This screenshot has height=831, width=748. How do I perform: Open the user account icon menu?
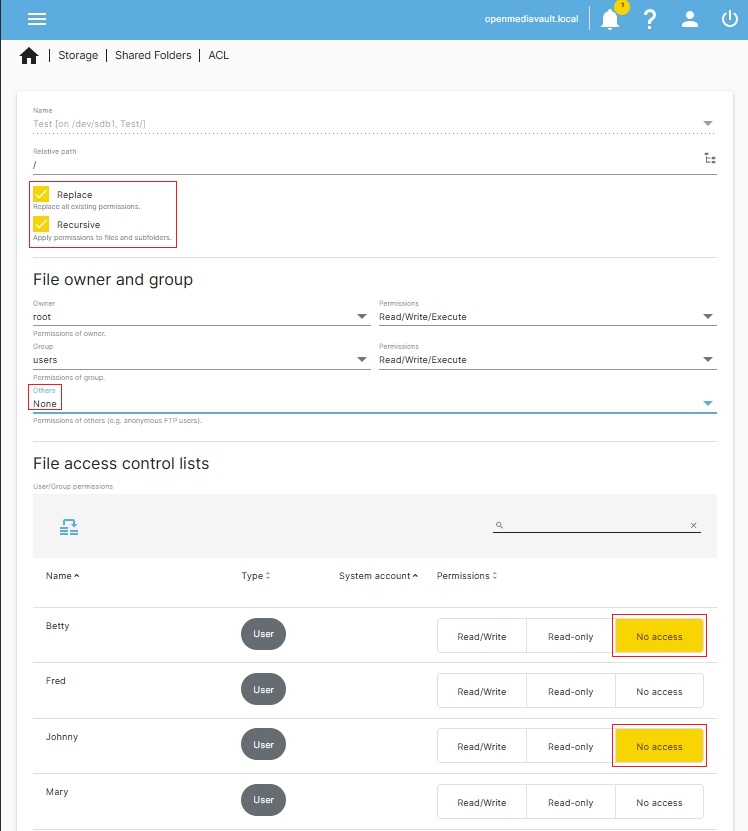coord(689,19)
